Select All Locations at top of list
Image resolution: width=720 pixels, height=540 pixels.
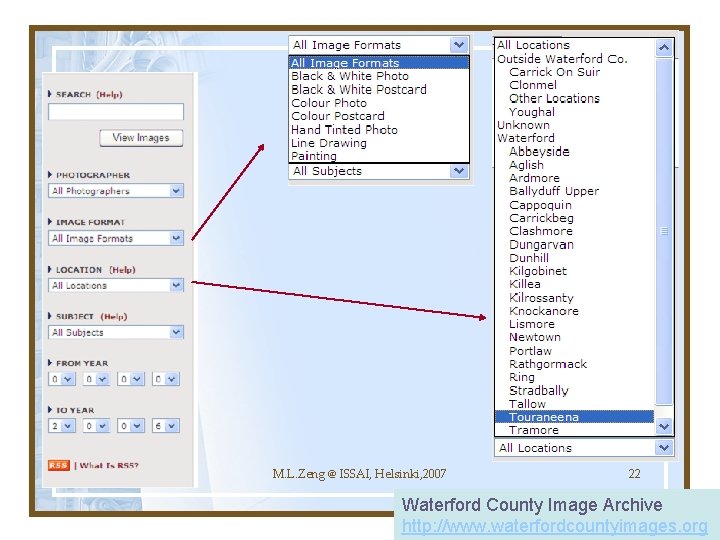pos(574,45)
